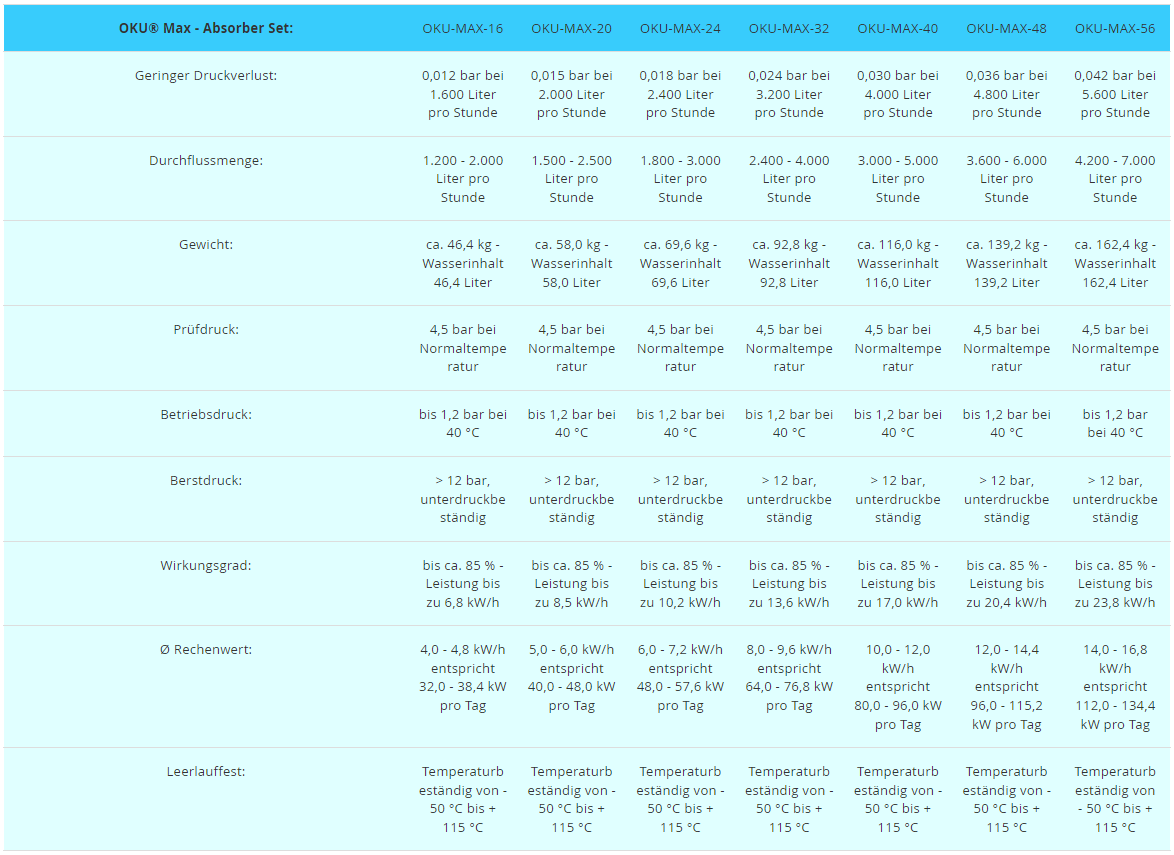Select the OKU® Max - Absorber Set header
This screenshot has width=1174, height=855.
[x=206, y=28]
